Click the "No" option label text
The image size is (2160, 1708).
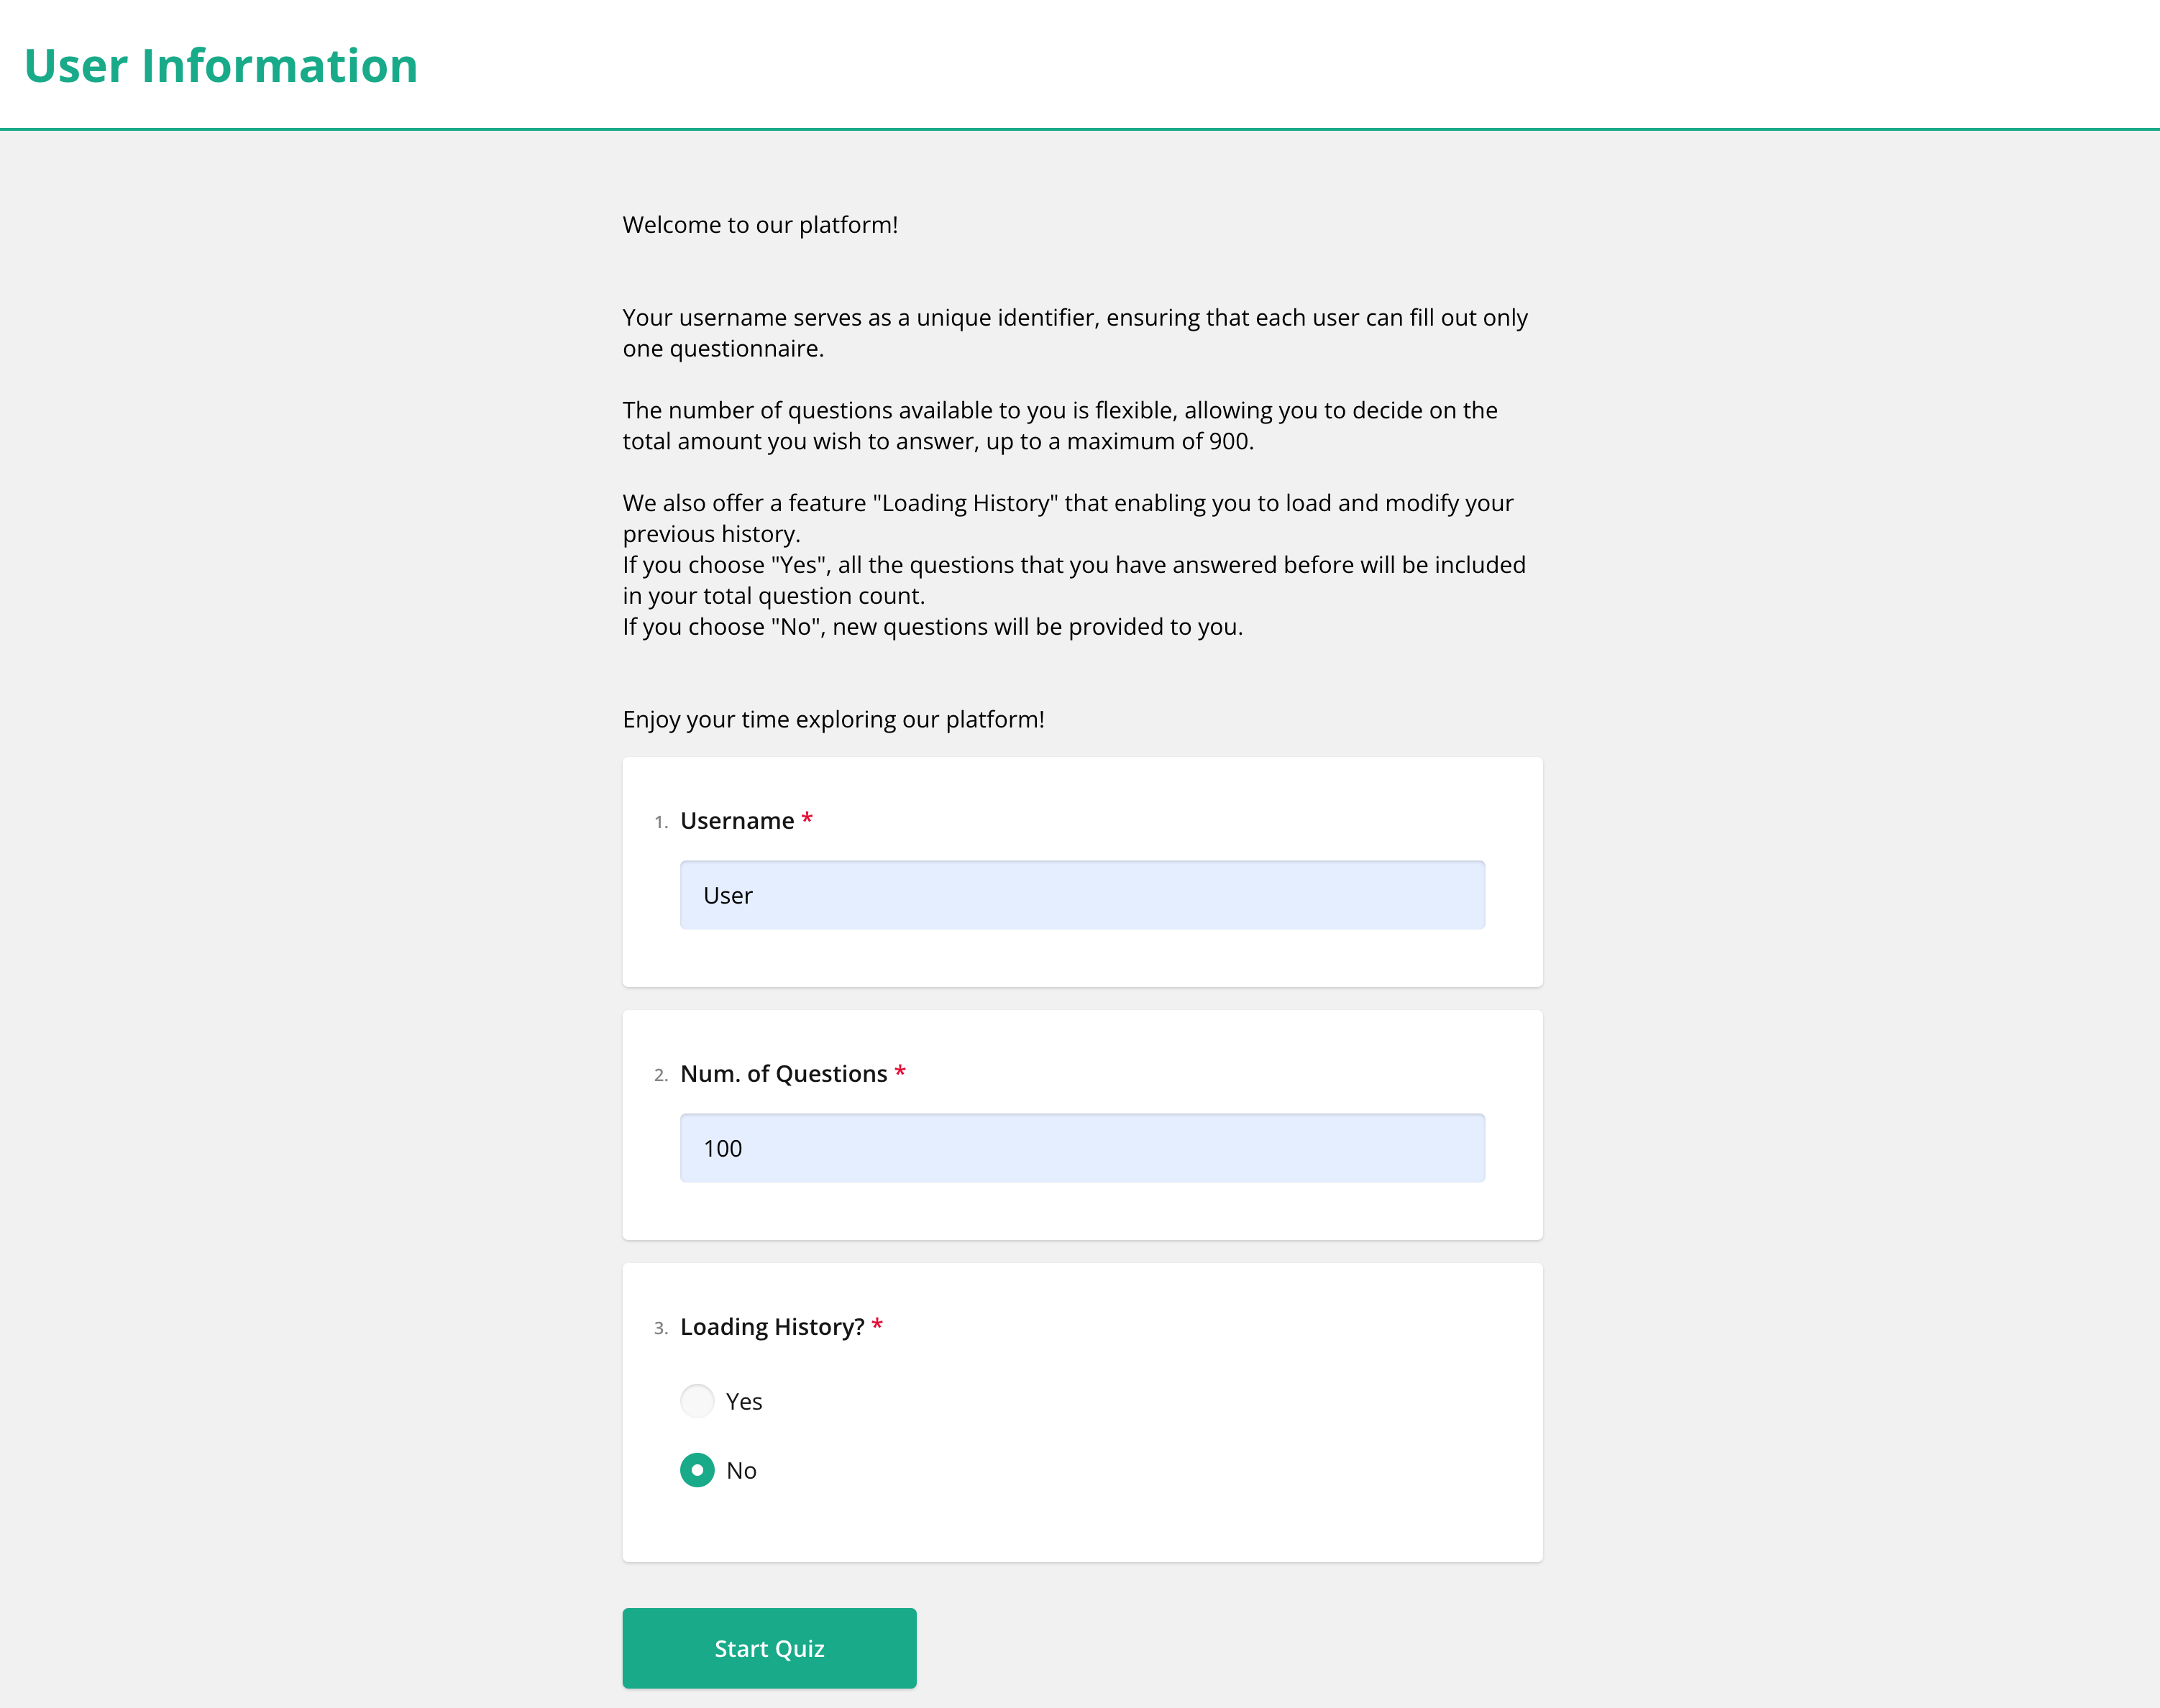(x=741, y=1470)
